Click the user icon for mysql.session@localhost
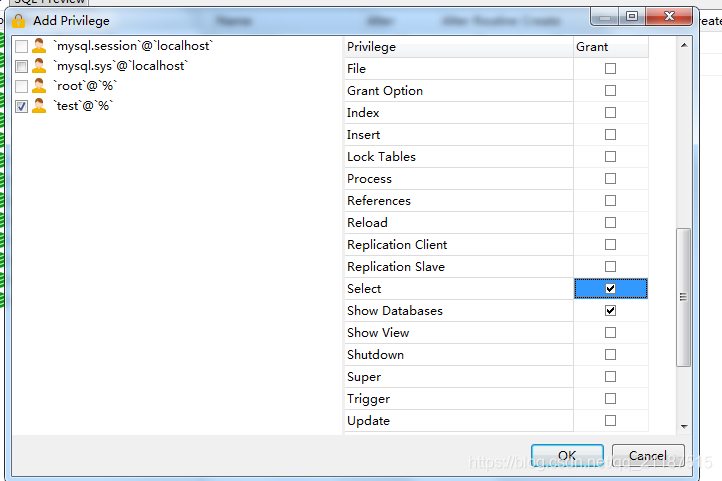This screenshot has width=722, height=481. pos(39,46)
